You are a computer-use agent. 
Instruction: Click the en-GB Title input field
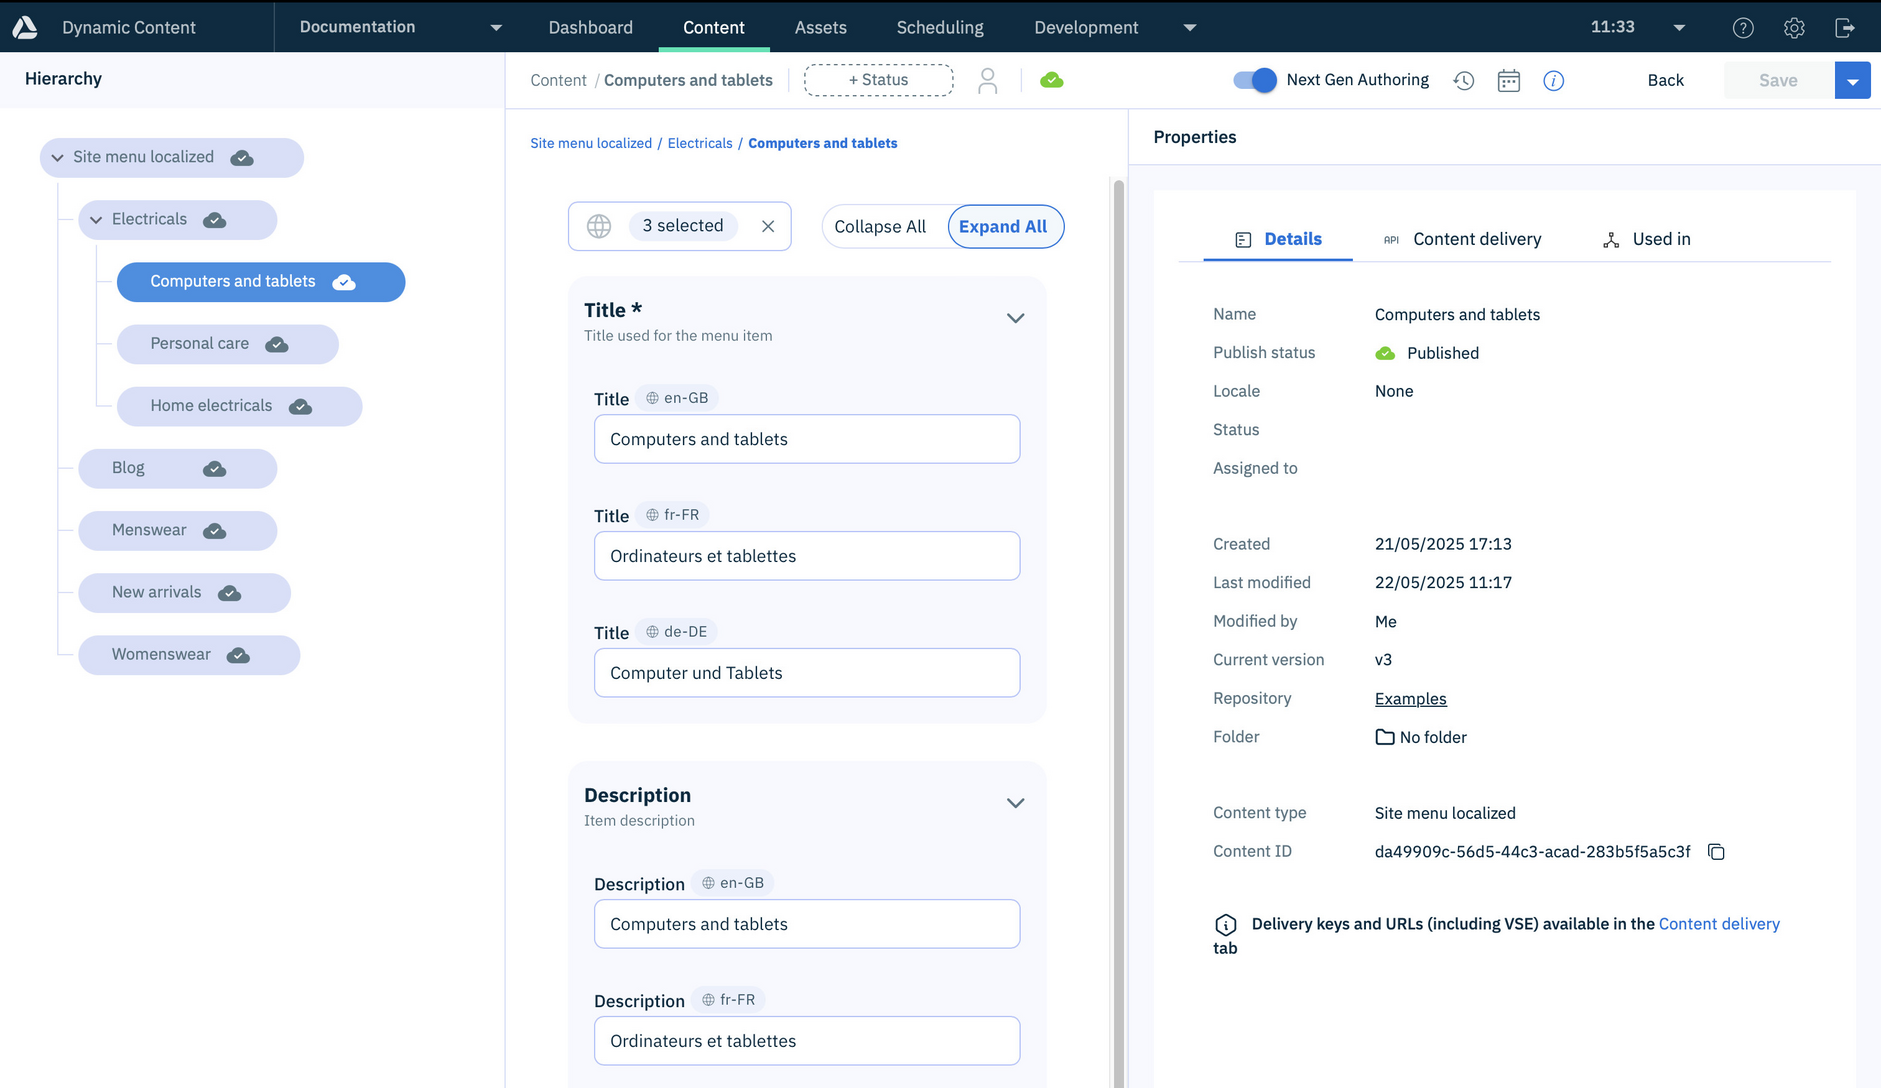click(x=807, y=439)
